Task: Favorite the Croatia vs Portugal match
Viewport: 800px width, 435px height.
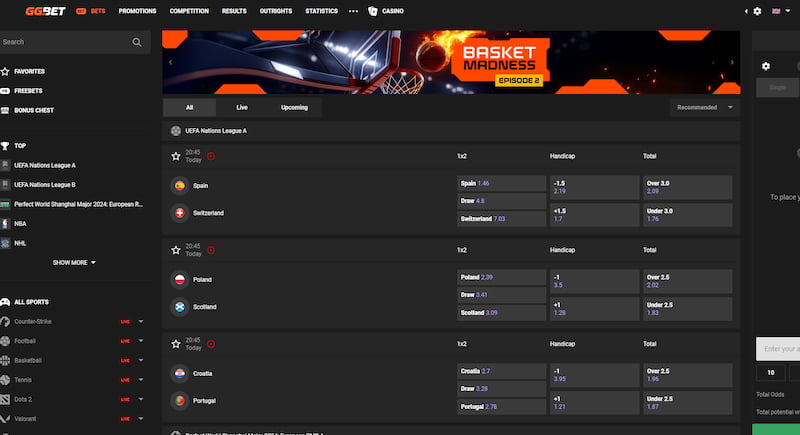Action: (176, 344)
